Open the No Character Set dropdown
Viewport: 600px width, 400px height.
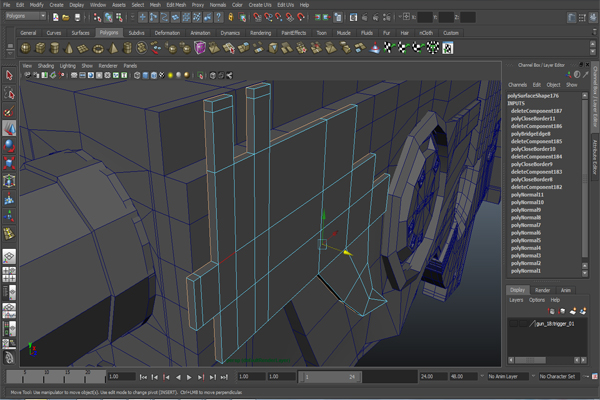pyautogui.click(x=560, y=377)
